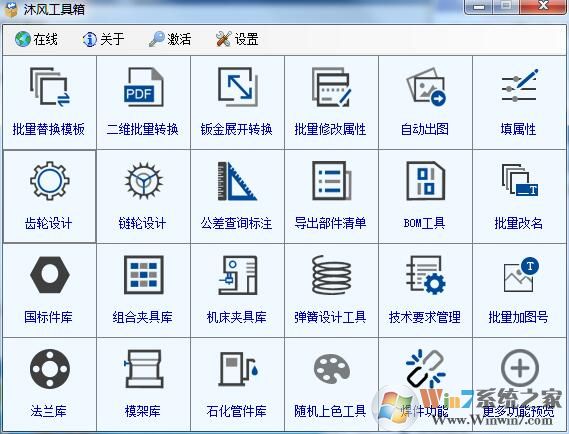Maximize the 沐风工具箱 window
This screenshot has width=569, height=434.
[506, 7]
